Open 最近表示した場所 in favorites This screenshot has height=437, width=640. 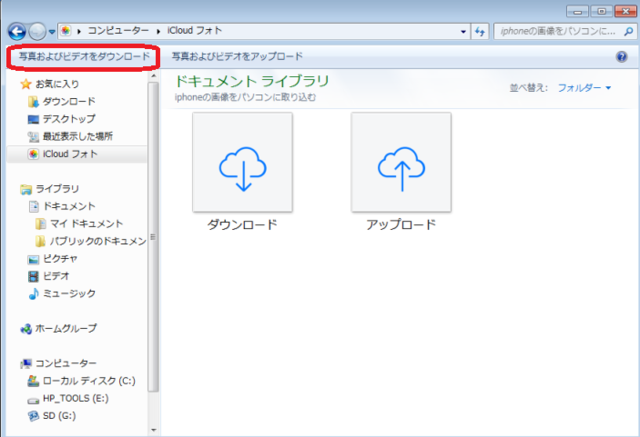77,136
